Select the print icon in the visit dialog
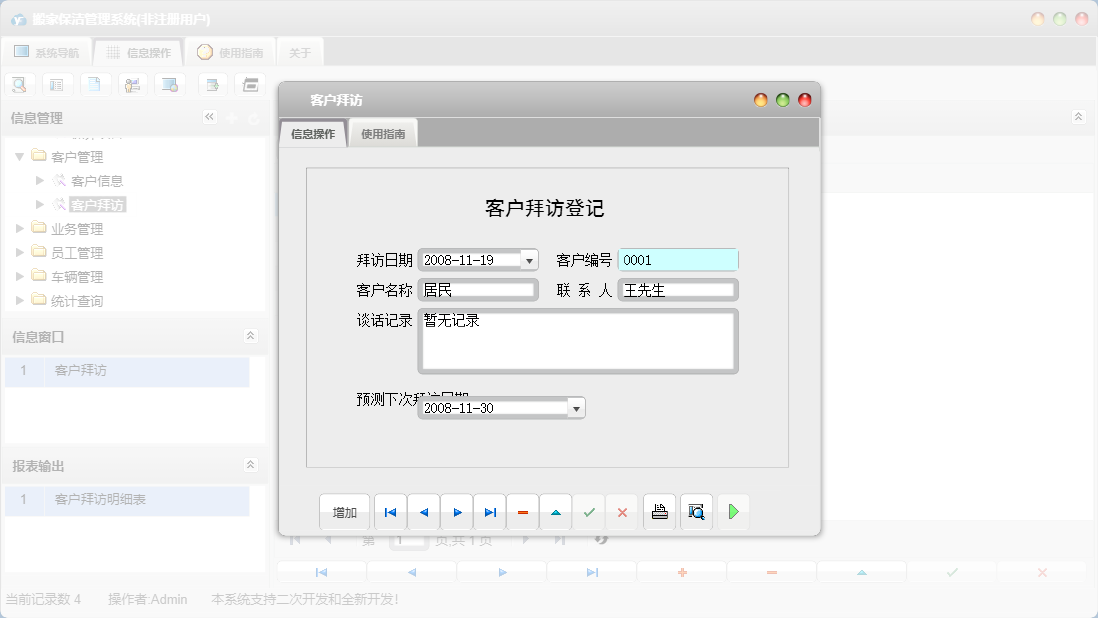This screenshot has width=1098, height=618. (659, 512)
